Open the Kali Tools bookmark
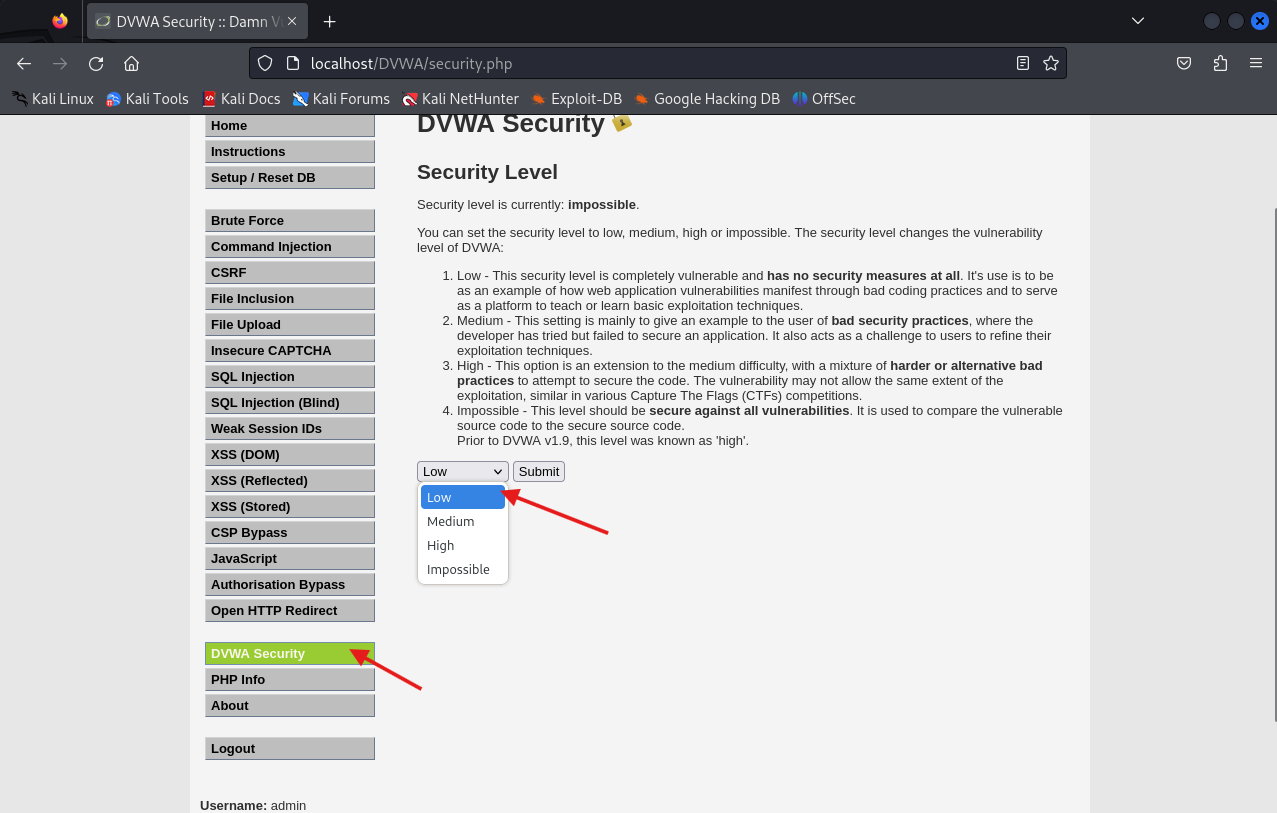Screen dimensions: 1277x813 click(x=147, y=98)
